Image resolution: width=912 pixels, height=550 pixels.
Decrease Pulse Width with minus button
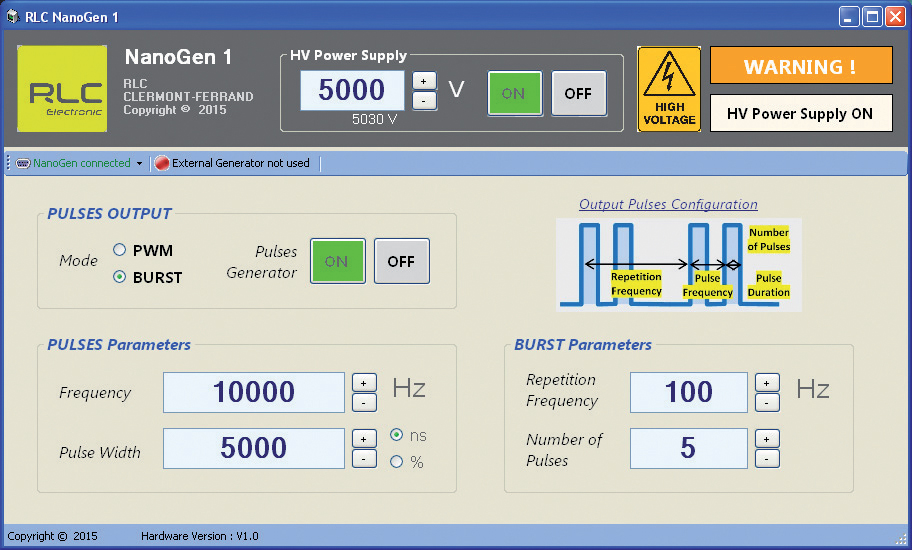point(364,459)
